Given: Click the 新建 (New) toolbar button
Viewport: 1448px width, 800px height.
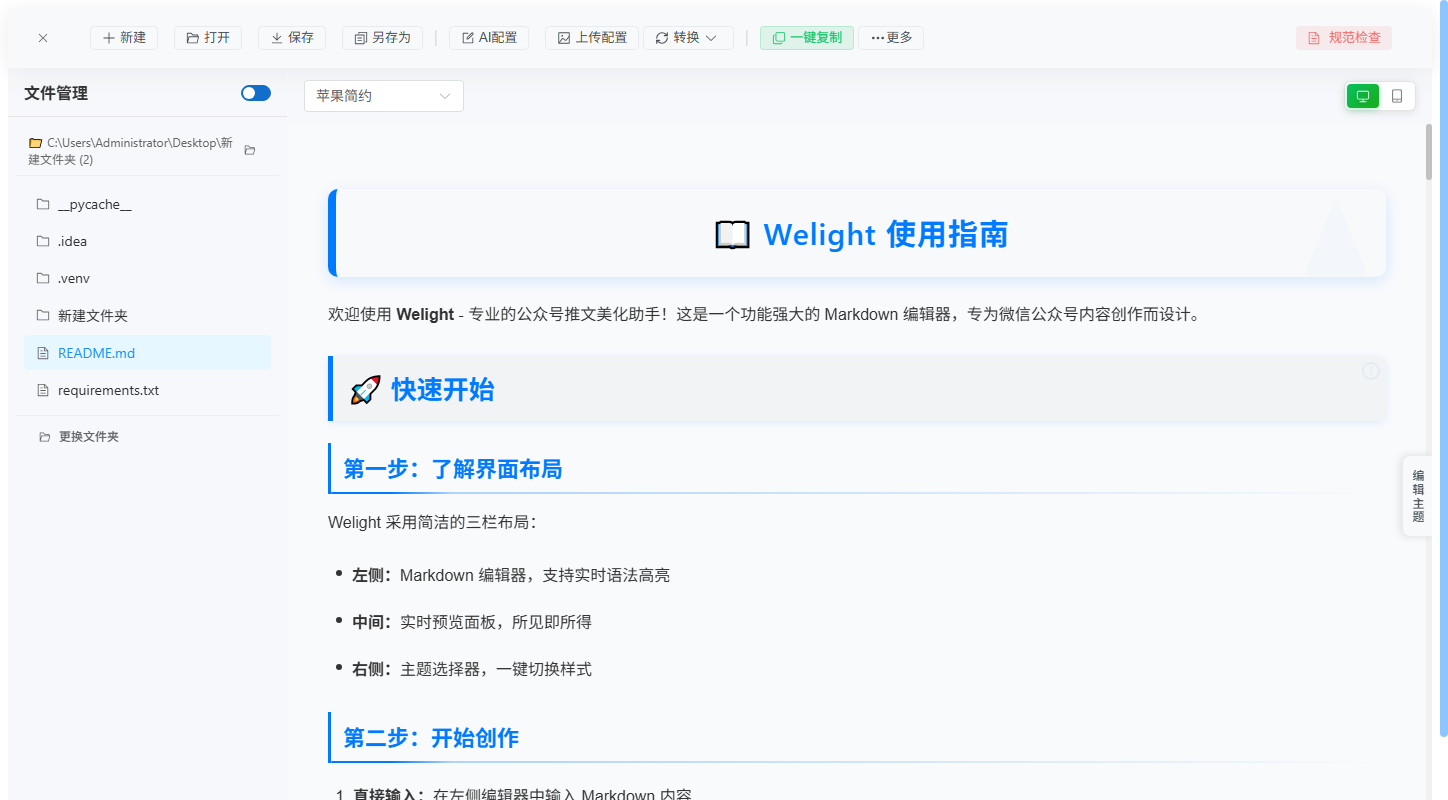Looking at the screenshot, I should [x=124, y=38].
